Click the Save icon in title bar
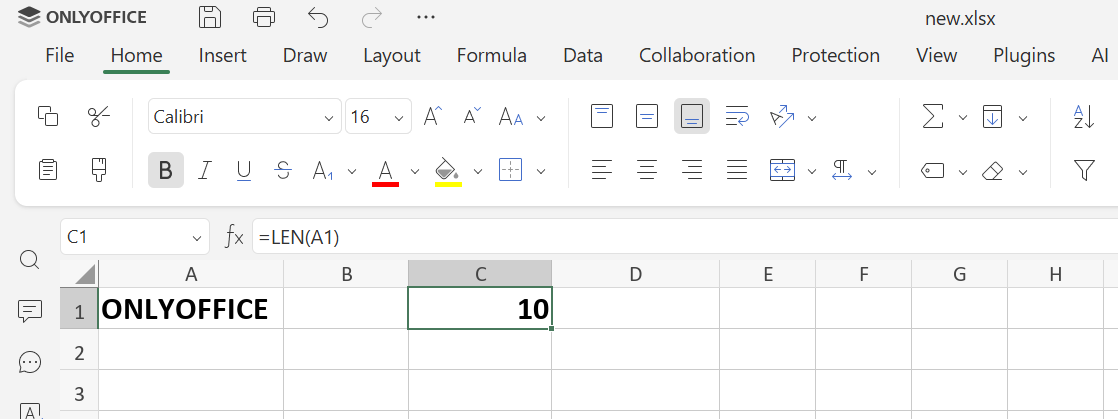The height and width of the screenshot is (419, 1118). coord(210,17)
